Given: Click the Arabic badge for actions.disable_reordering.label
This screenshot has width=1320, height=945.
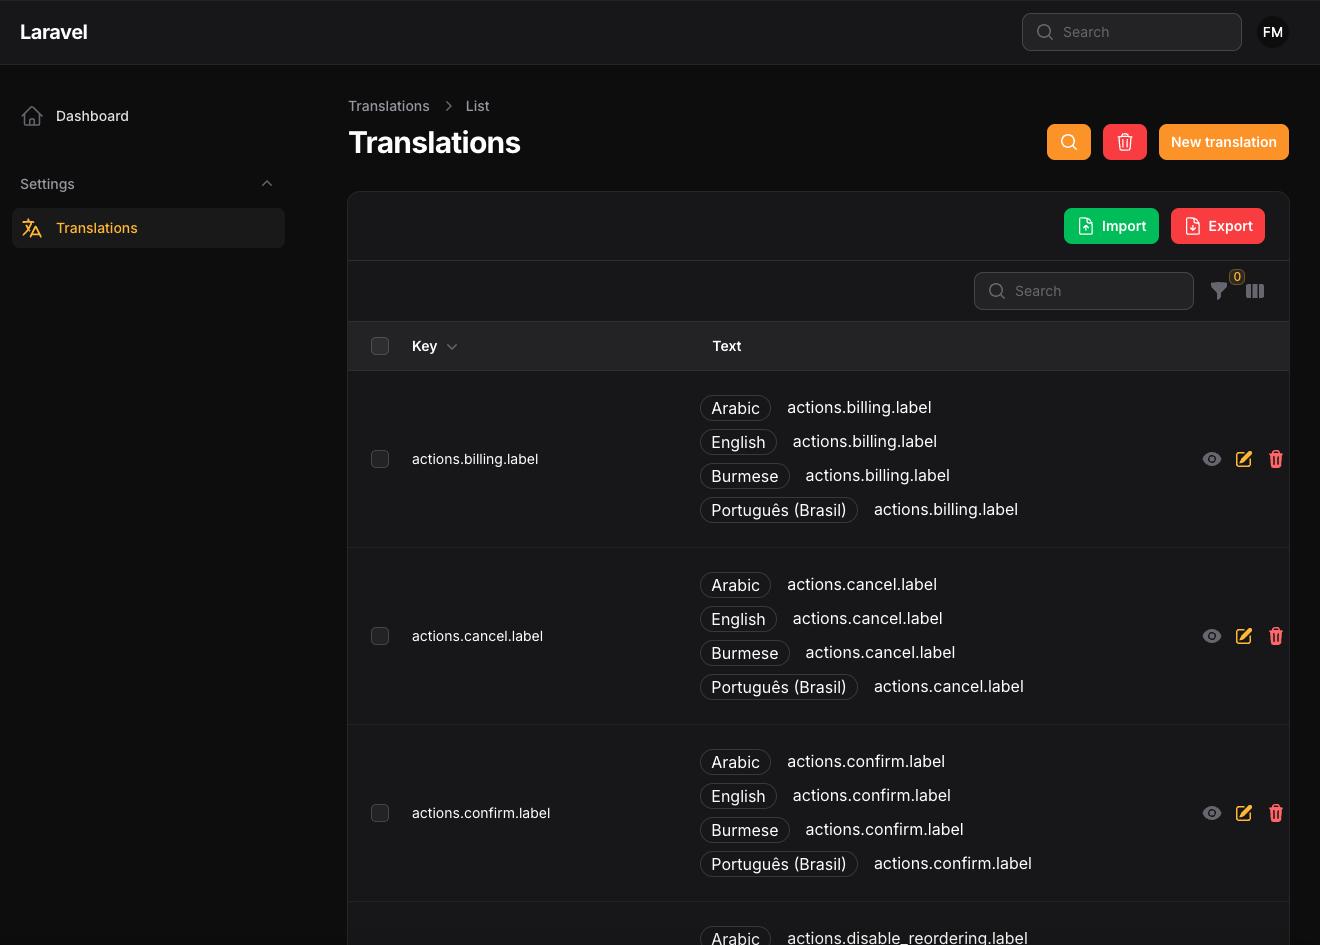Looking at the screenshot, I should click(735, 936).
